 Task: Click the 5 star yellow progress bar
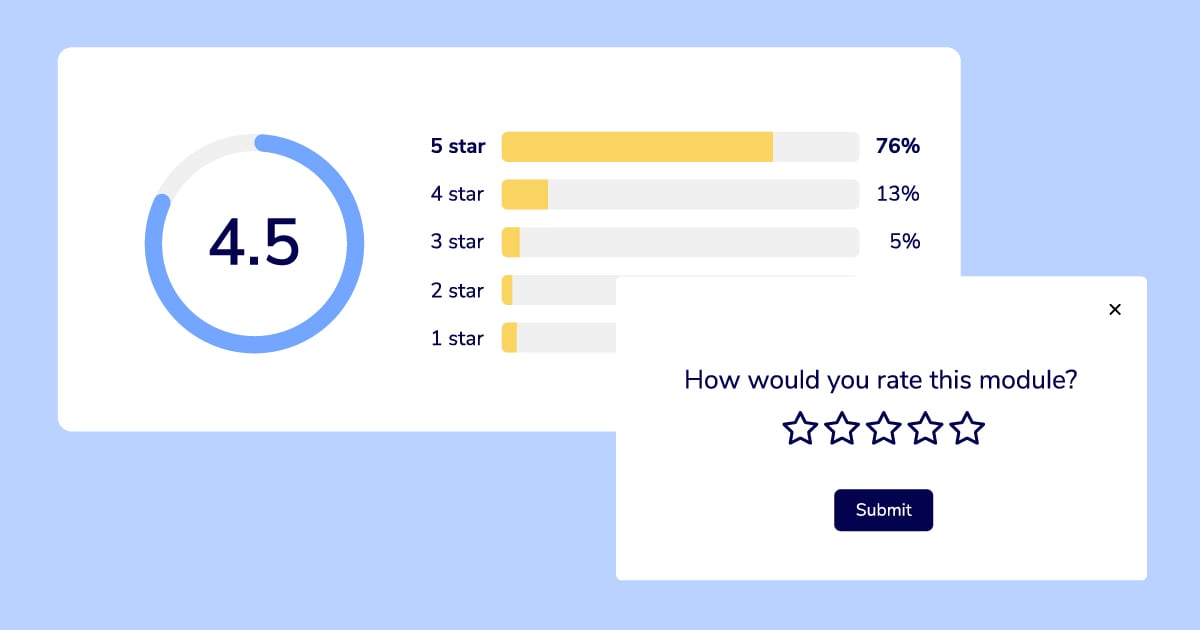[x=637, y=146]
